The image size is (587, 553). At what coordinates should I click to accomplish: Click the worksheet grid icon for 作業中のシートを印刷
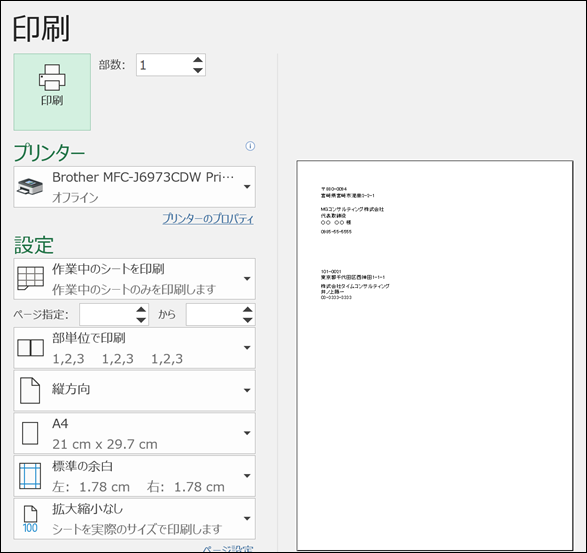pos(30,278)
